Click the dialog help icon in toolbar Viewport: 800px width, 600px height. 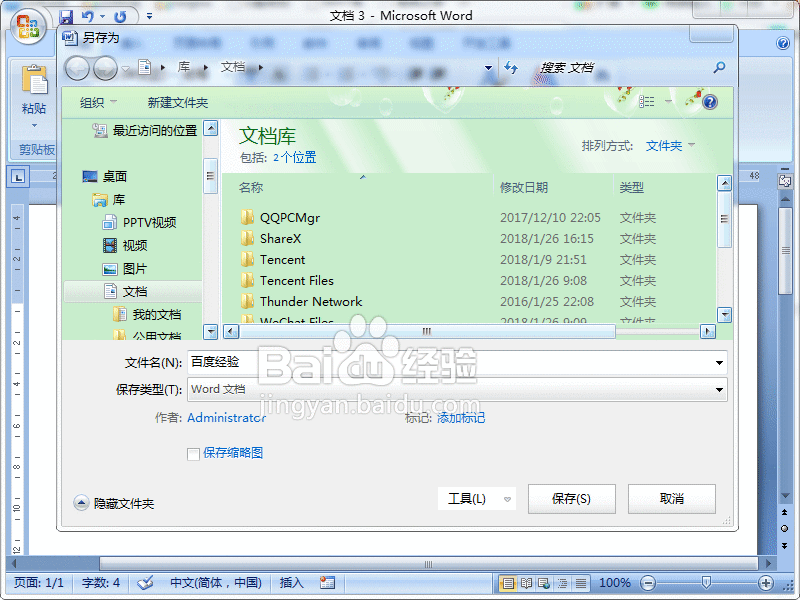click(710, 103)
